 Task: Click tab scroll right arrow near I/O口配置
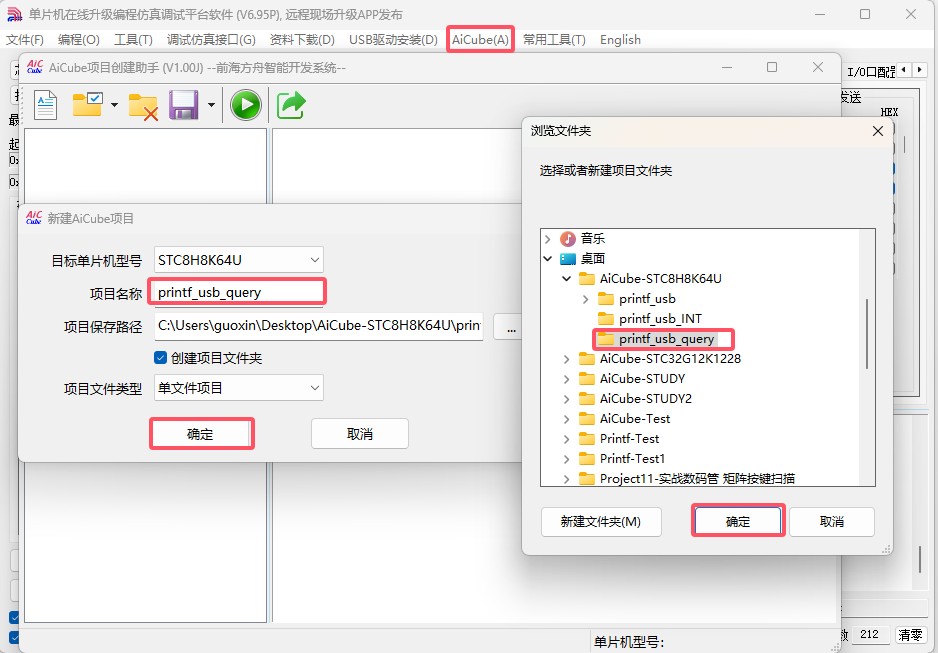coord(918,70)
